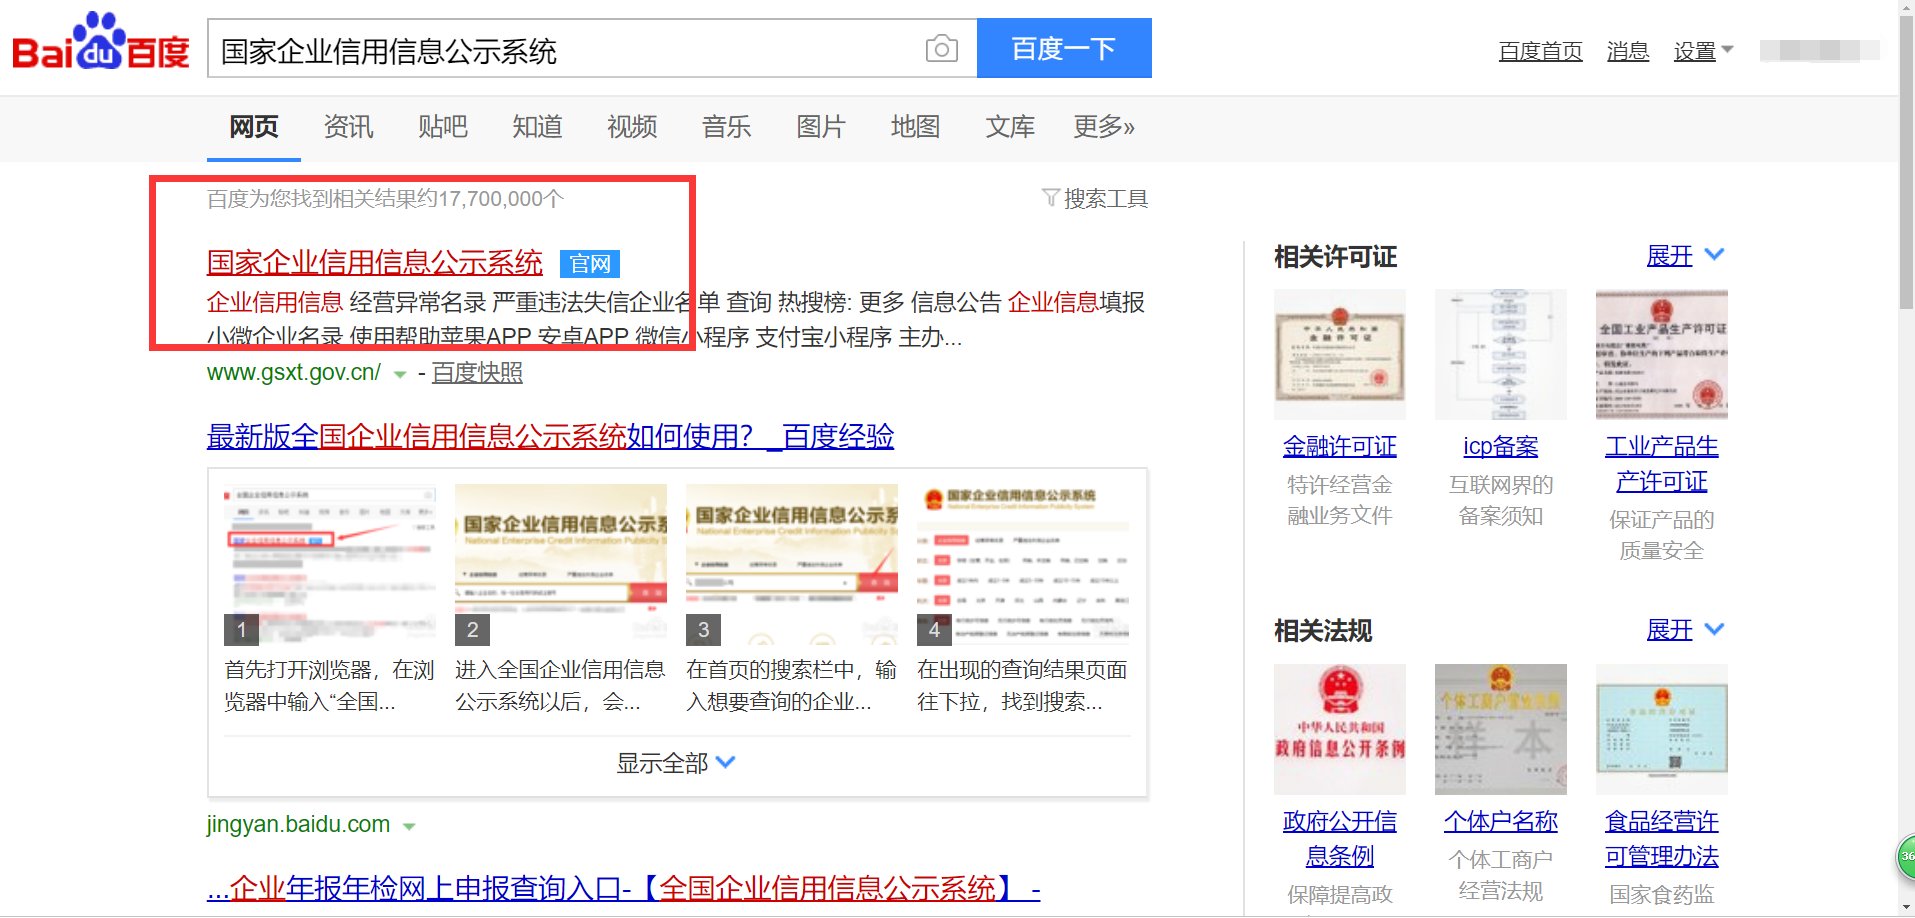1915x918 pixels.
Task: Click the green browser badge at bottom right
Action: pyautogui.click(x=1903, y=857)
